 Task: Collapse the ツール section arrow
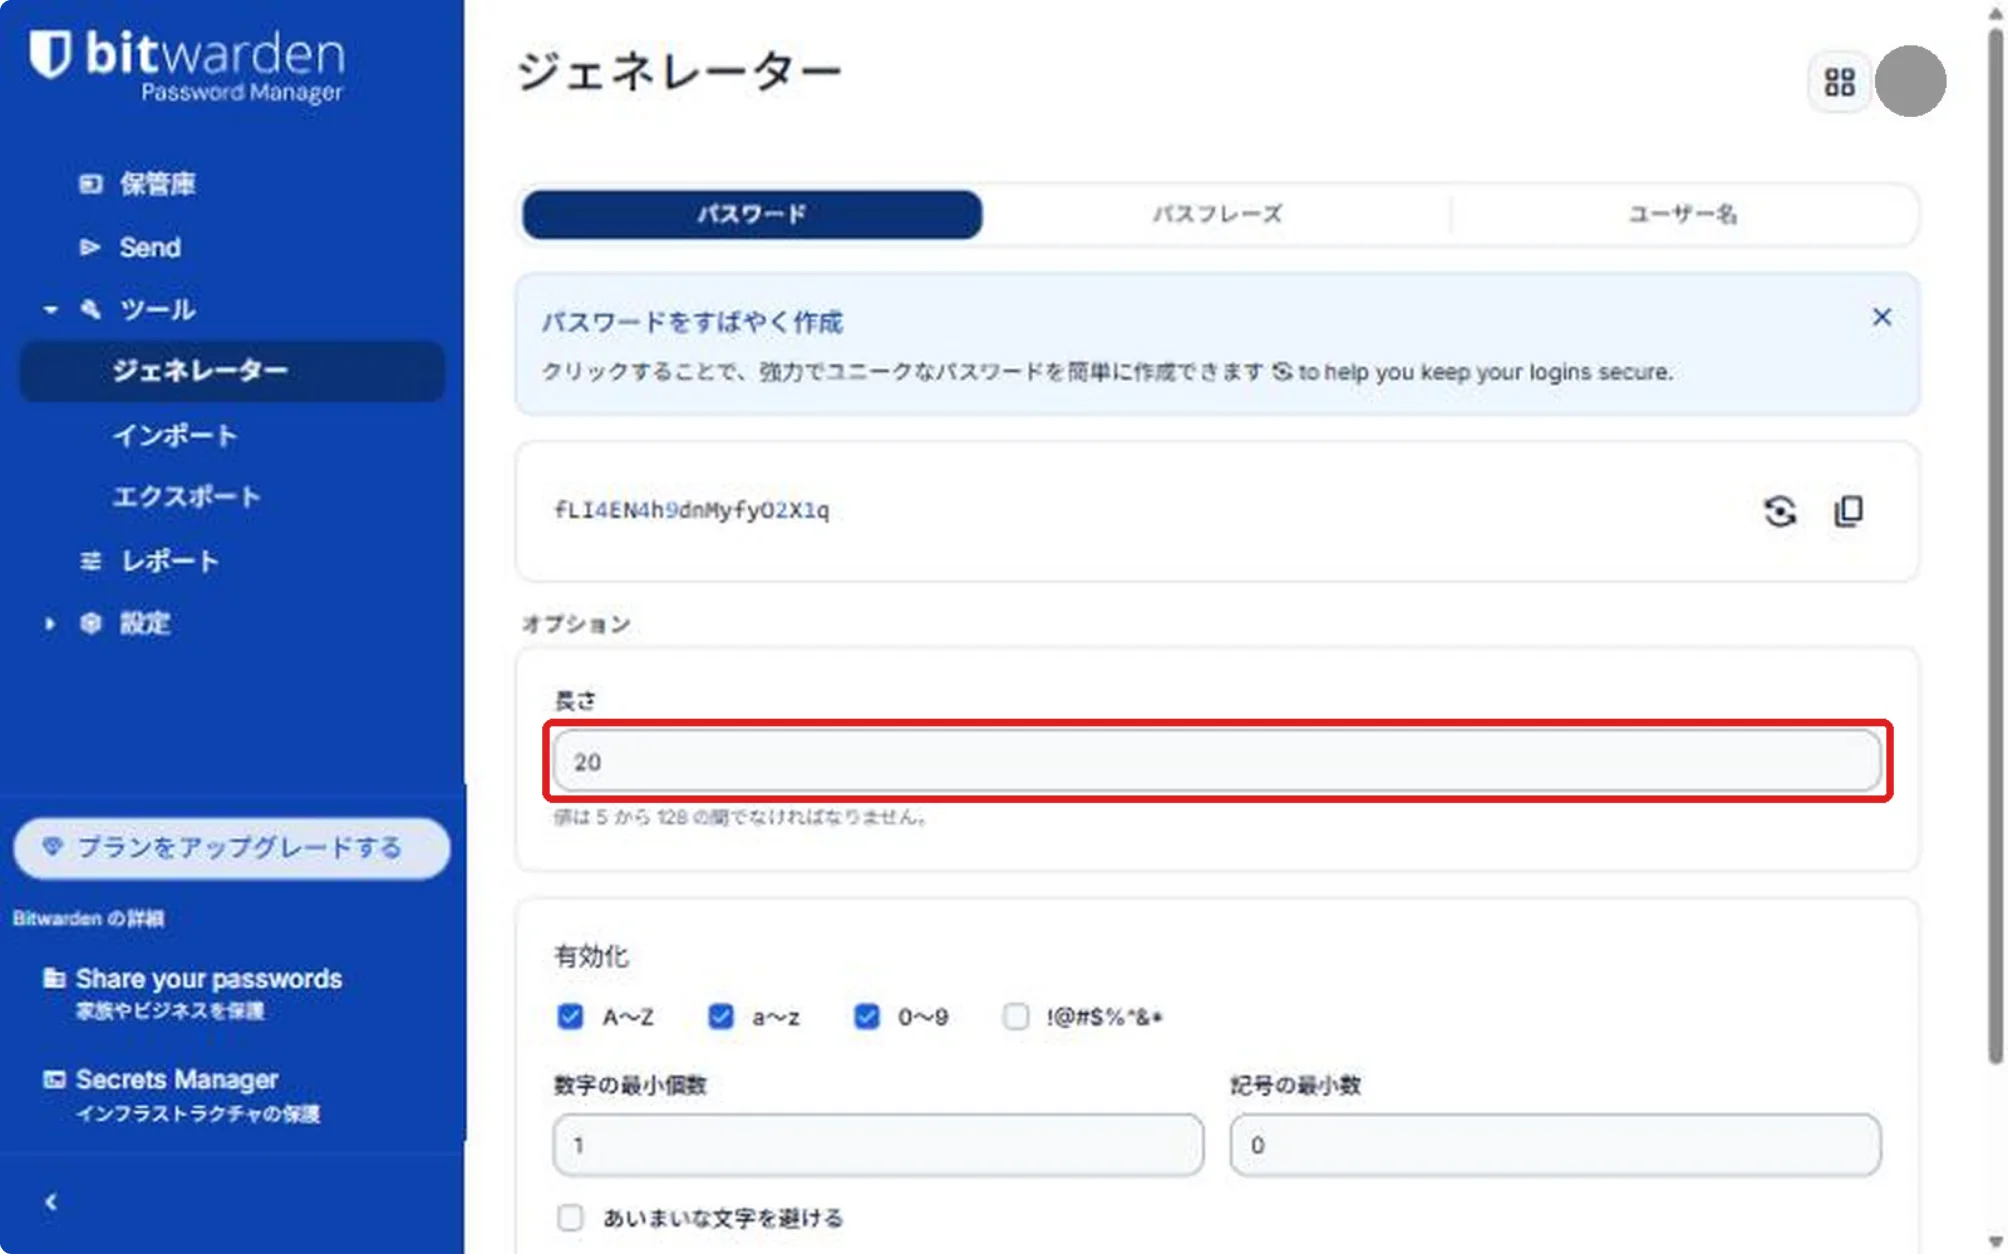[x=50, y=310]
